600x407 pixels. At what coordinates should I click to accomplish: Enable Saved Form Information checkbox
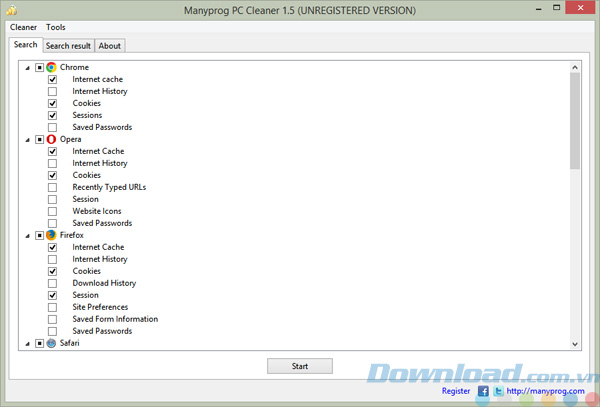pos(52,319)
